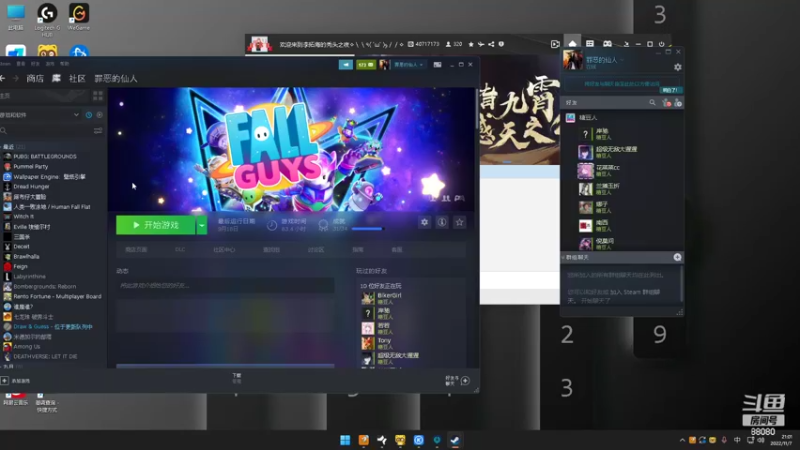Select Witch It in library list
This screenshot has width=800, height=450.
[23, 216]
